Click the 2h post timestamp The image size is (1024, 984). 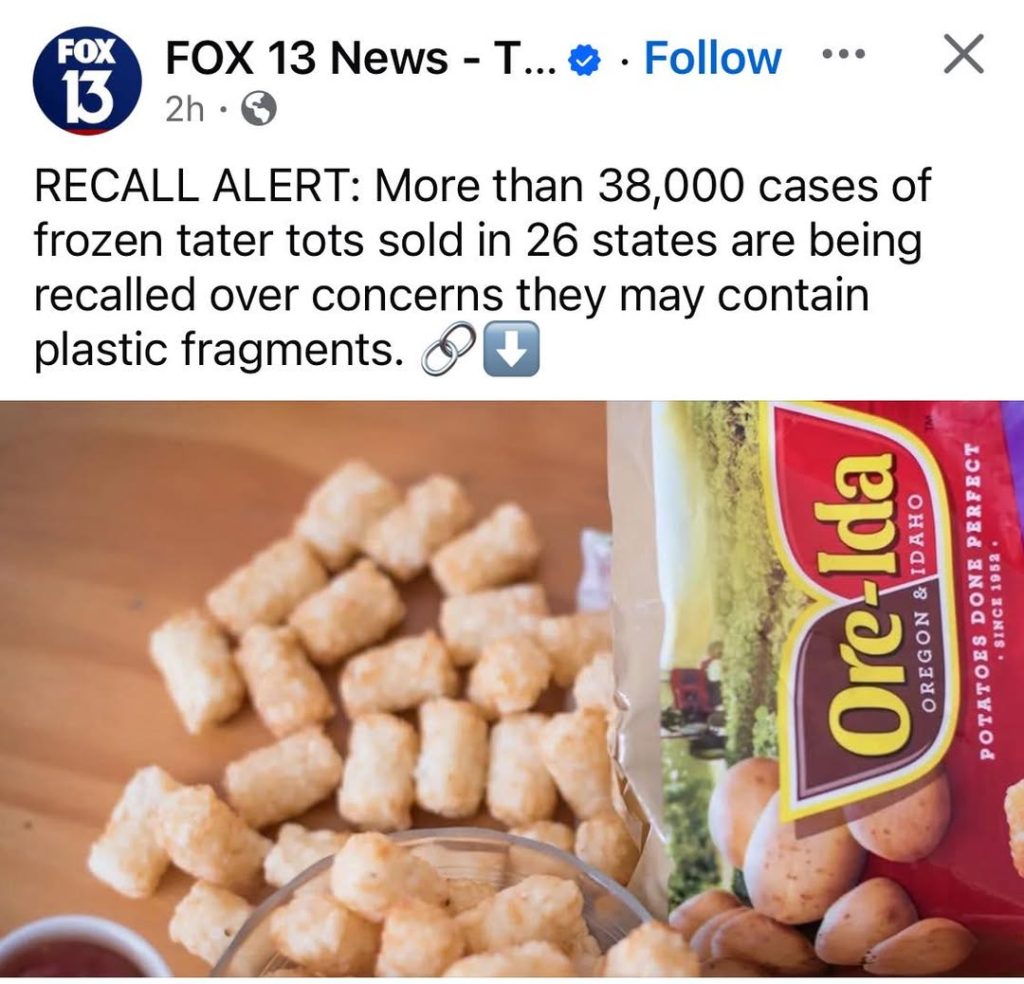coord(185,111)
